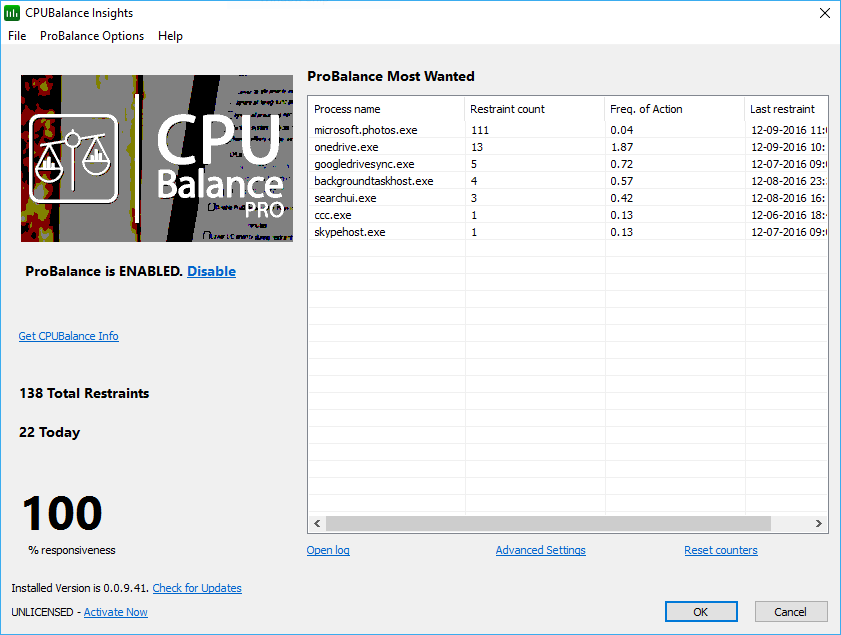Sort by the Last restraint column header

coord(786,109)
